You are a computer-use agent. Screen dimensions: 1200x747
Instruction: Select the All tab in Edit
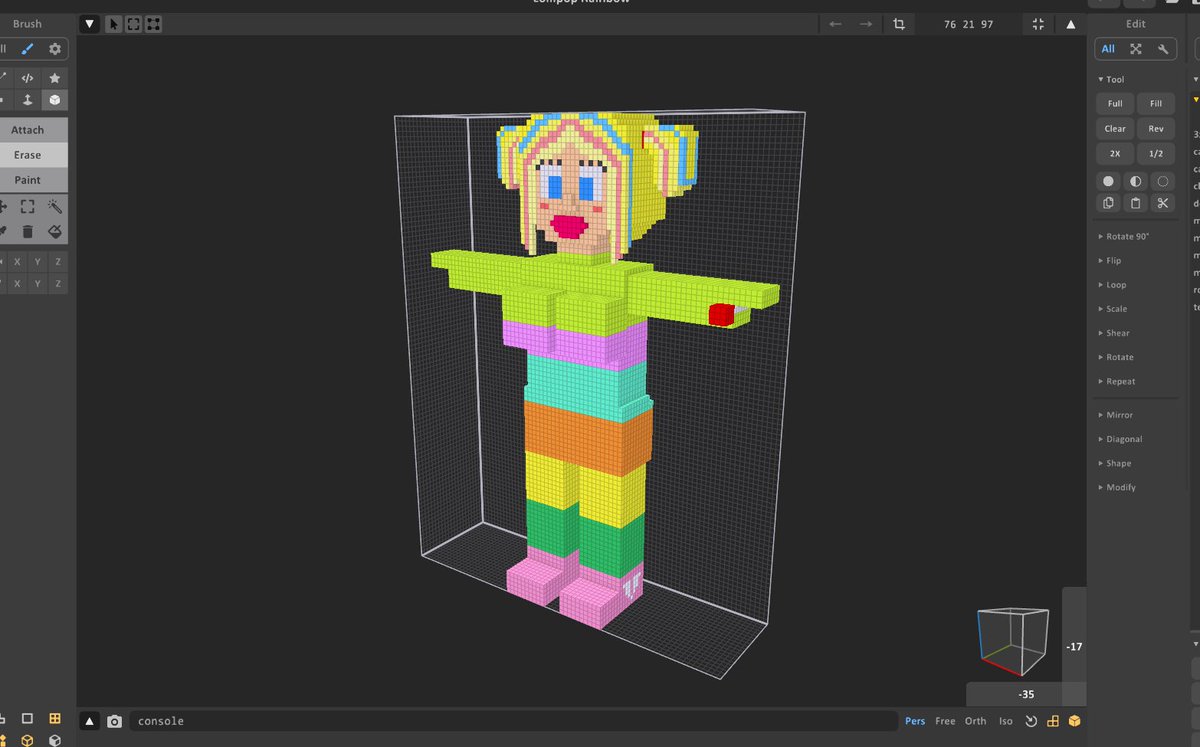coord(1108,49)
